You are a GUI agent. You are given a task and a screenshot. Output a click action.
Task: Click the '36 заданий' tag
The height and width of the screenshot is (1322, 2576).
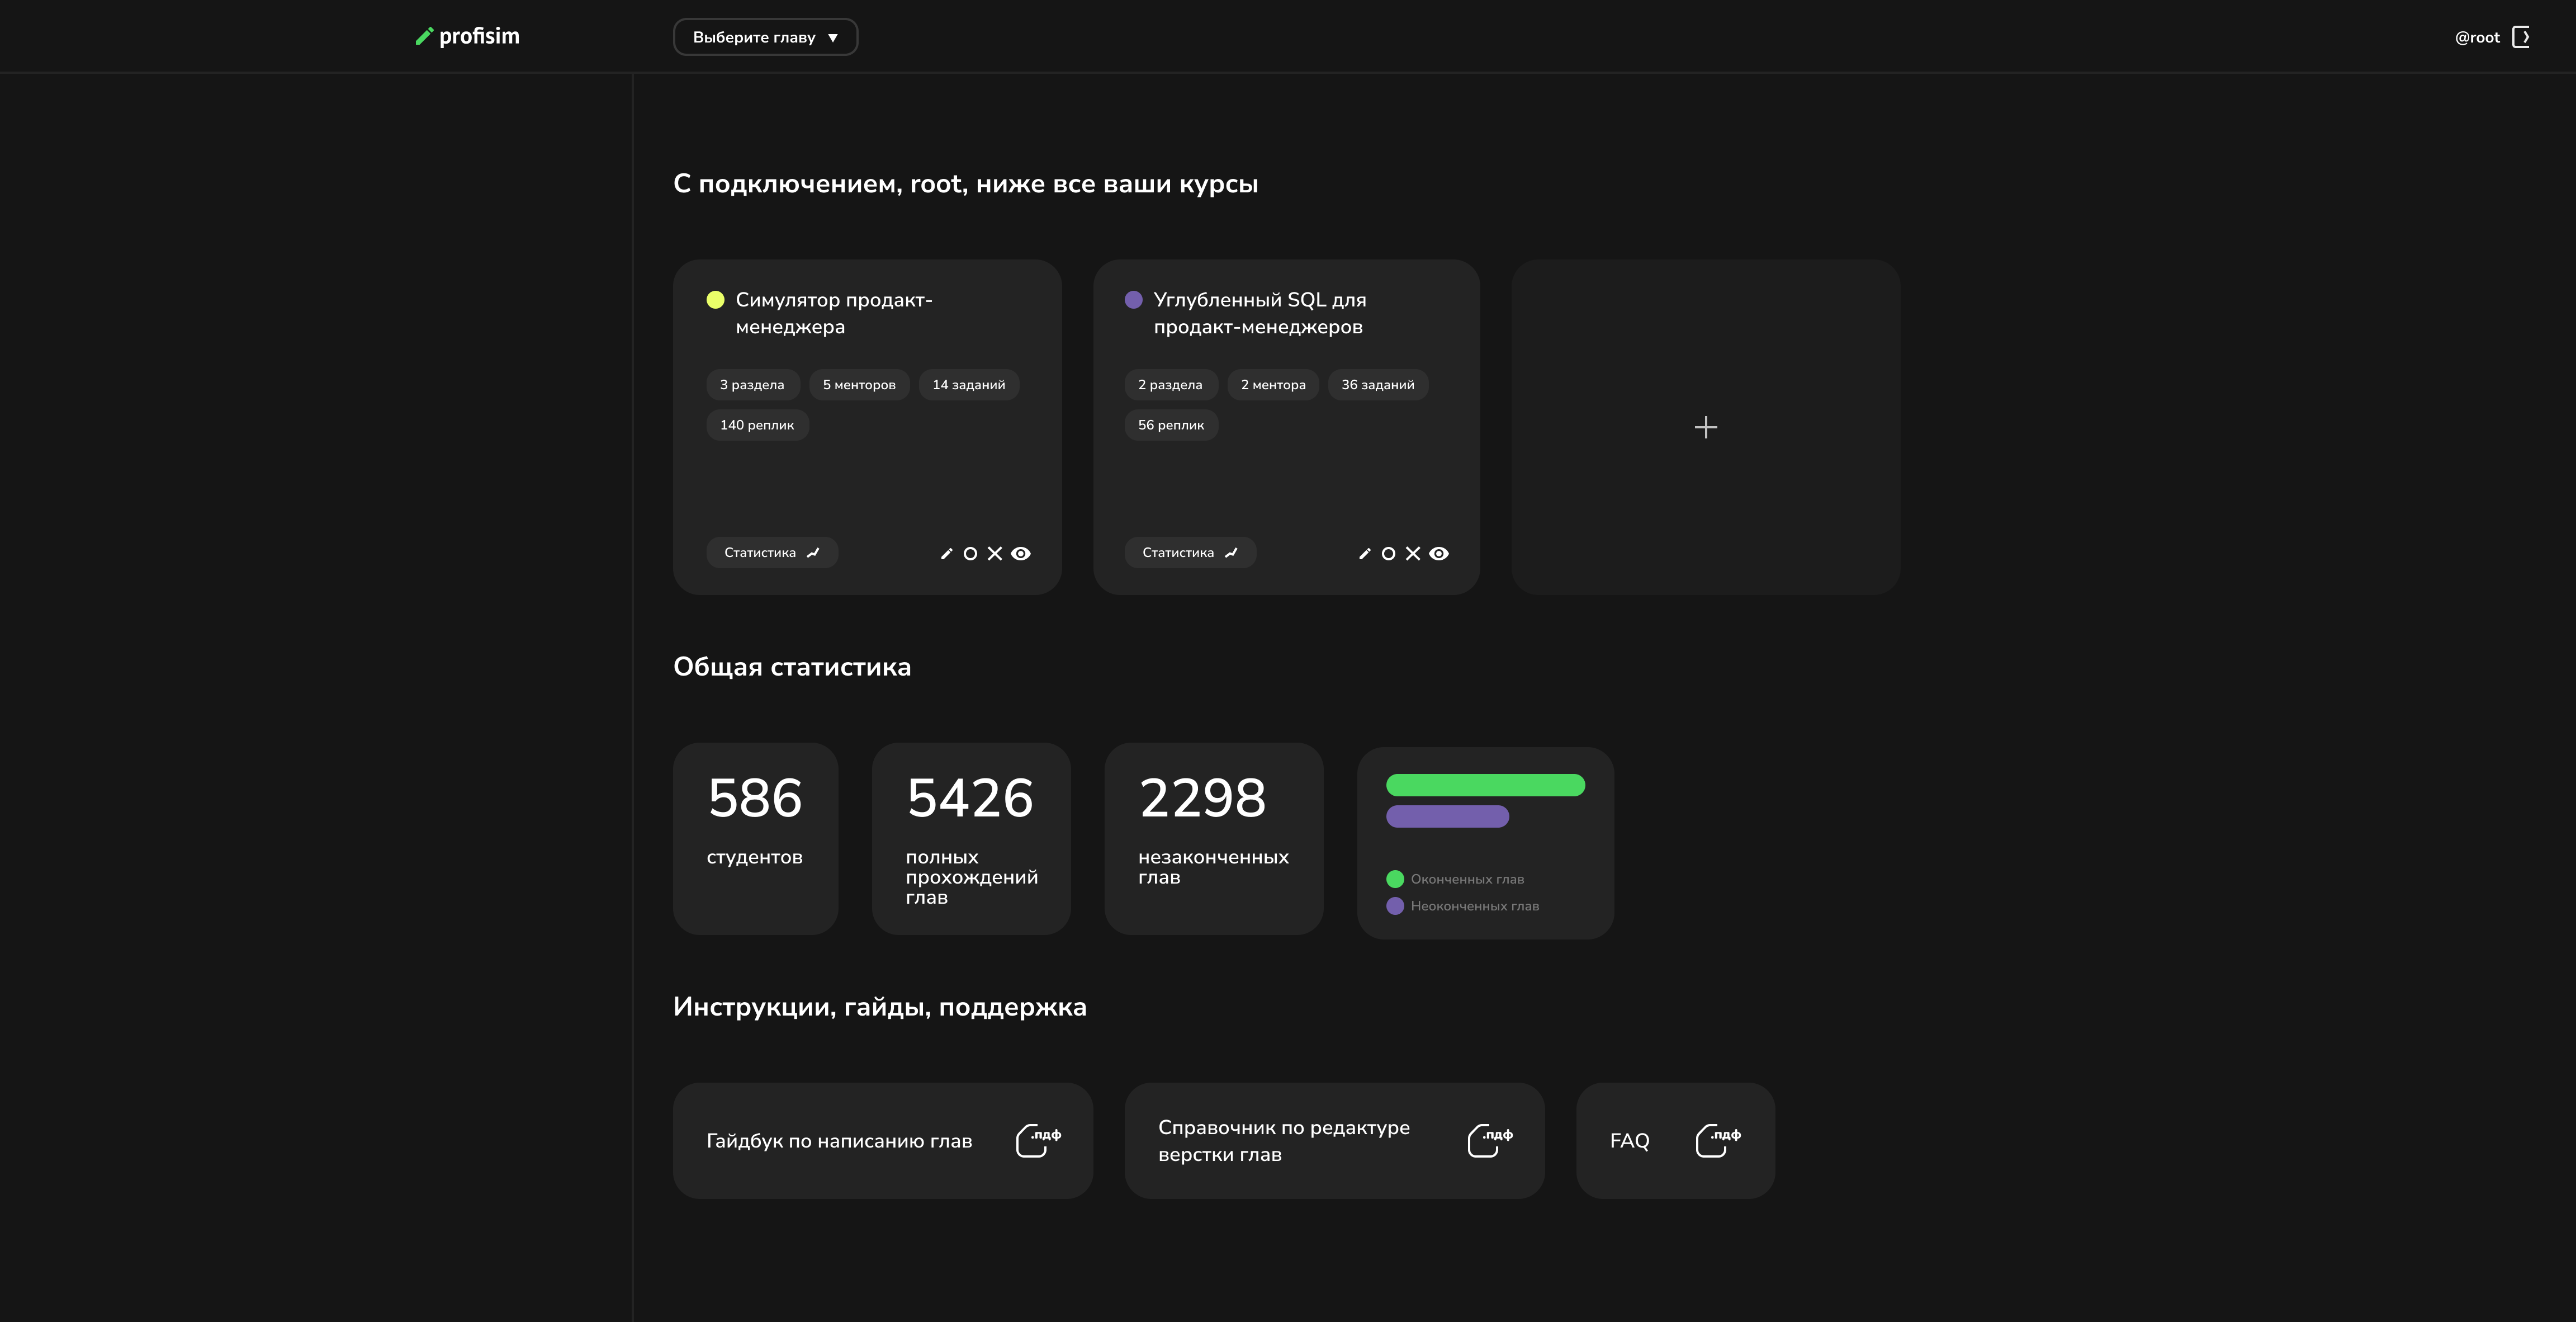click(1378, 385)
